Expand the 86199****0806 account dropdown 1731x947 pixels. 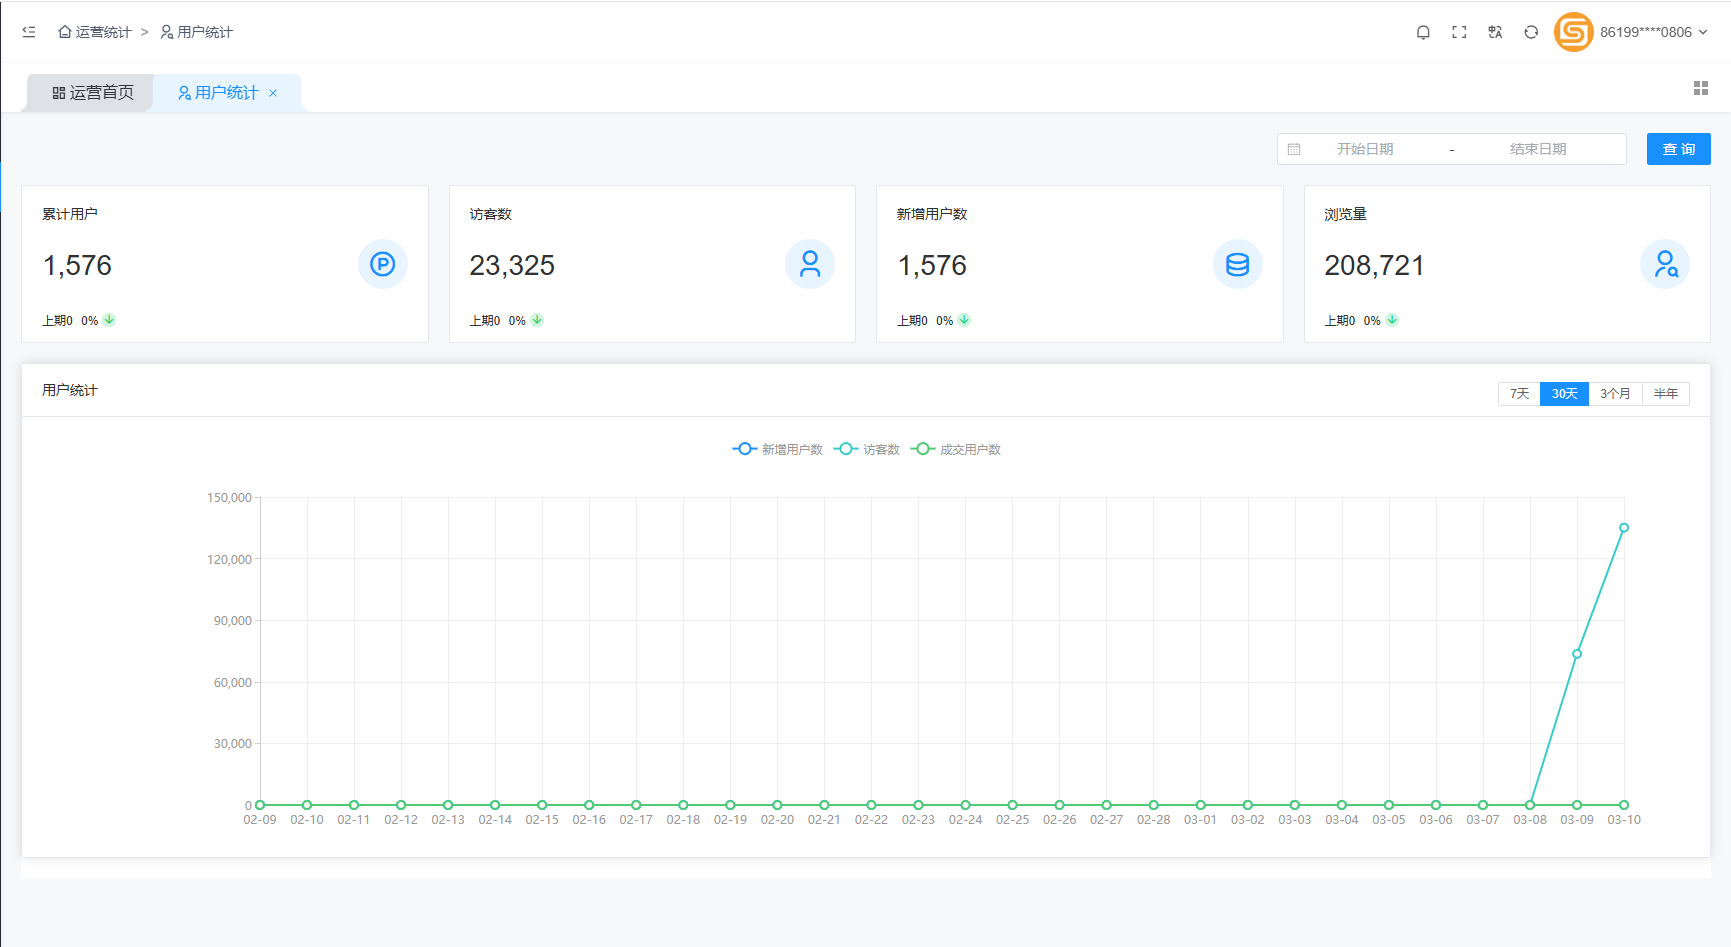point(1653,32)
